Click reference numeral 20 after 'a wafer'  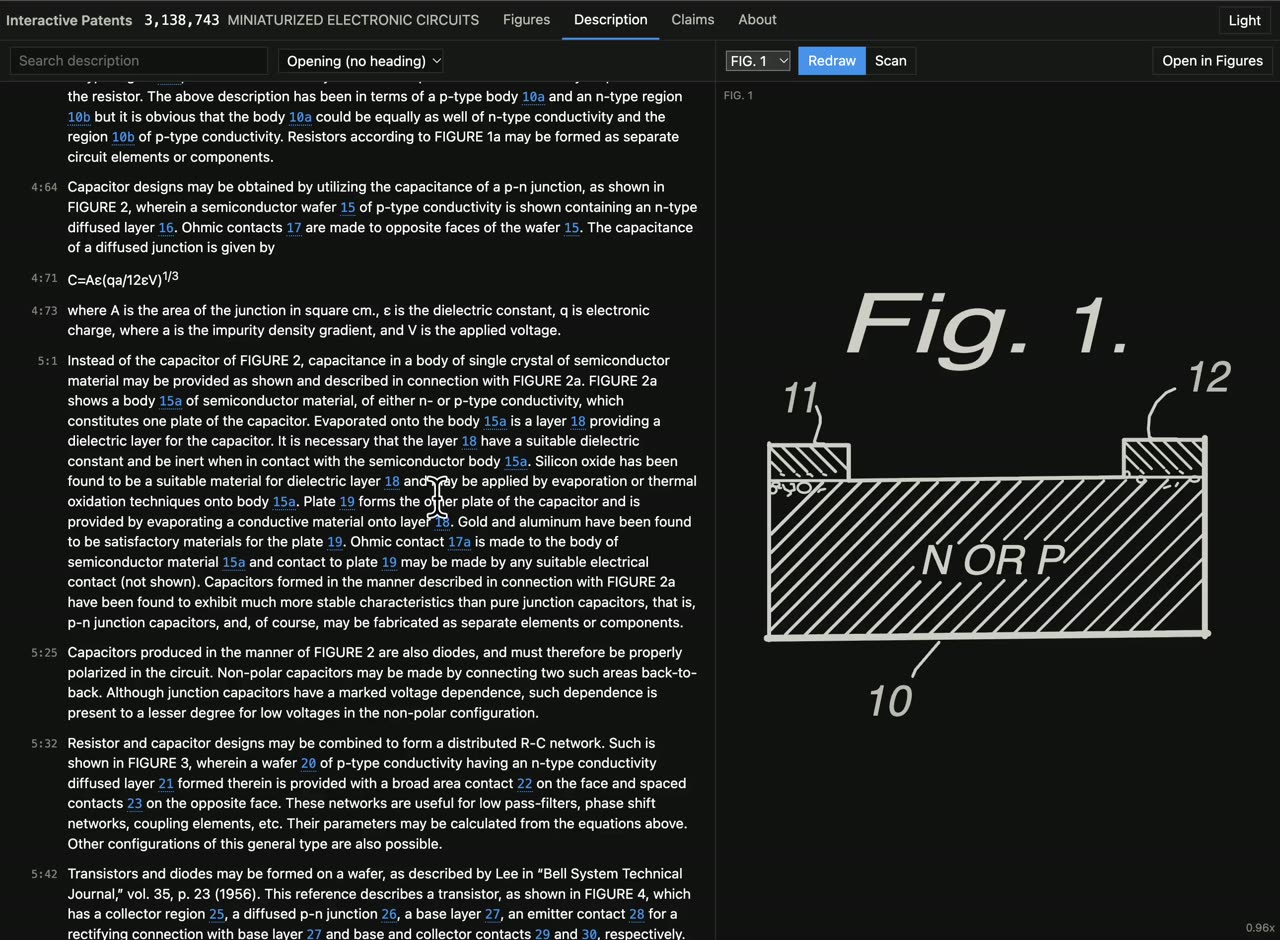(x=308, y=764)
